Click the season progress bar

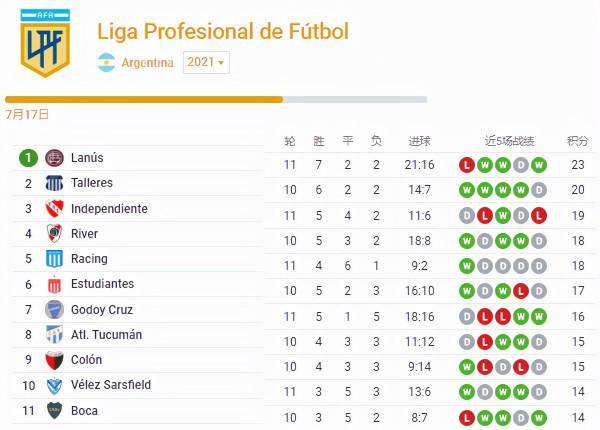click(216, 99)
